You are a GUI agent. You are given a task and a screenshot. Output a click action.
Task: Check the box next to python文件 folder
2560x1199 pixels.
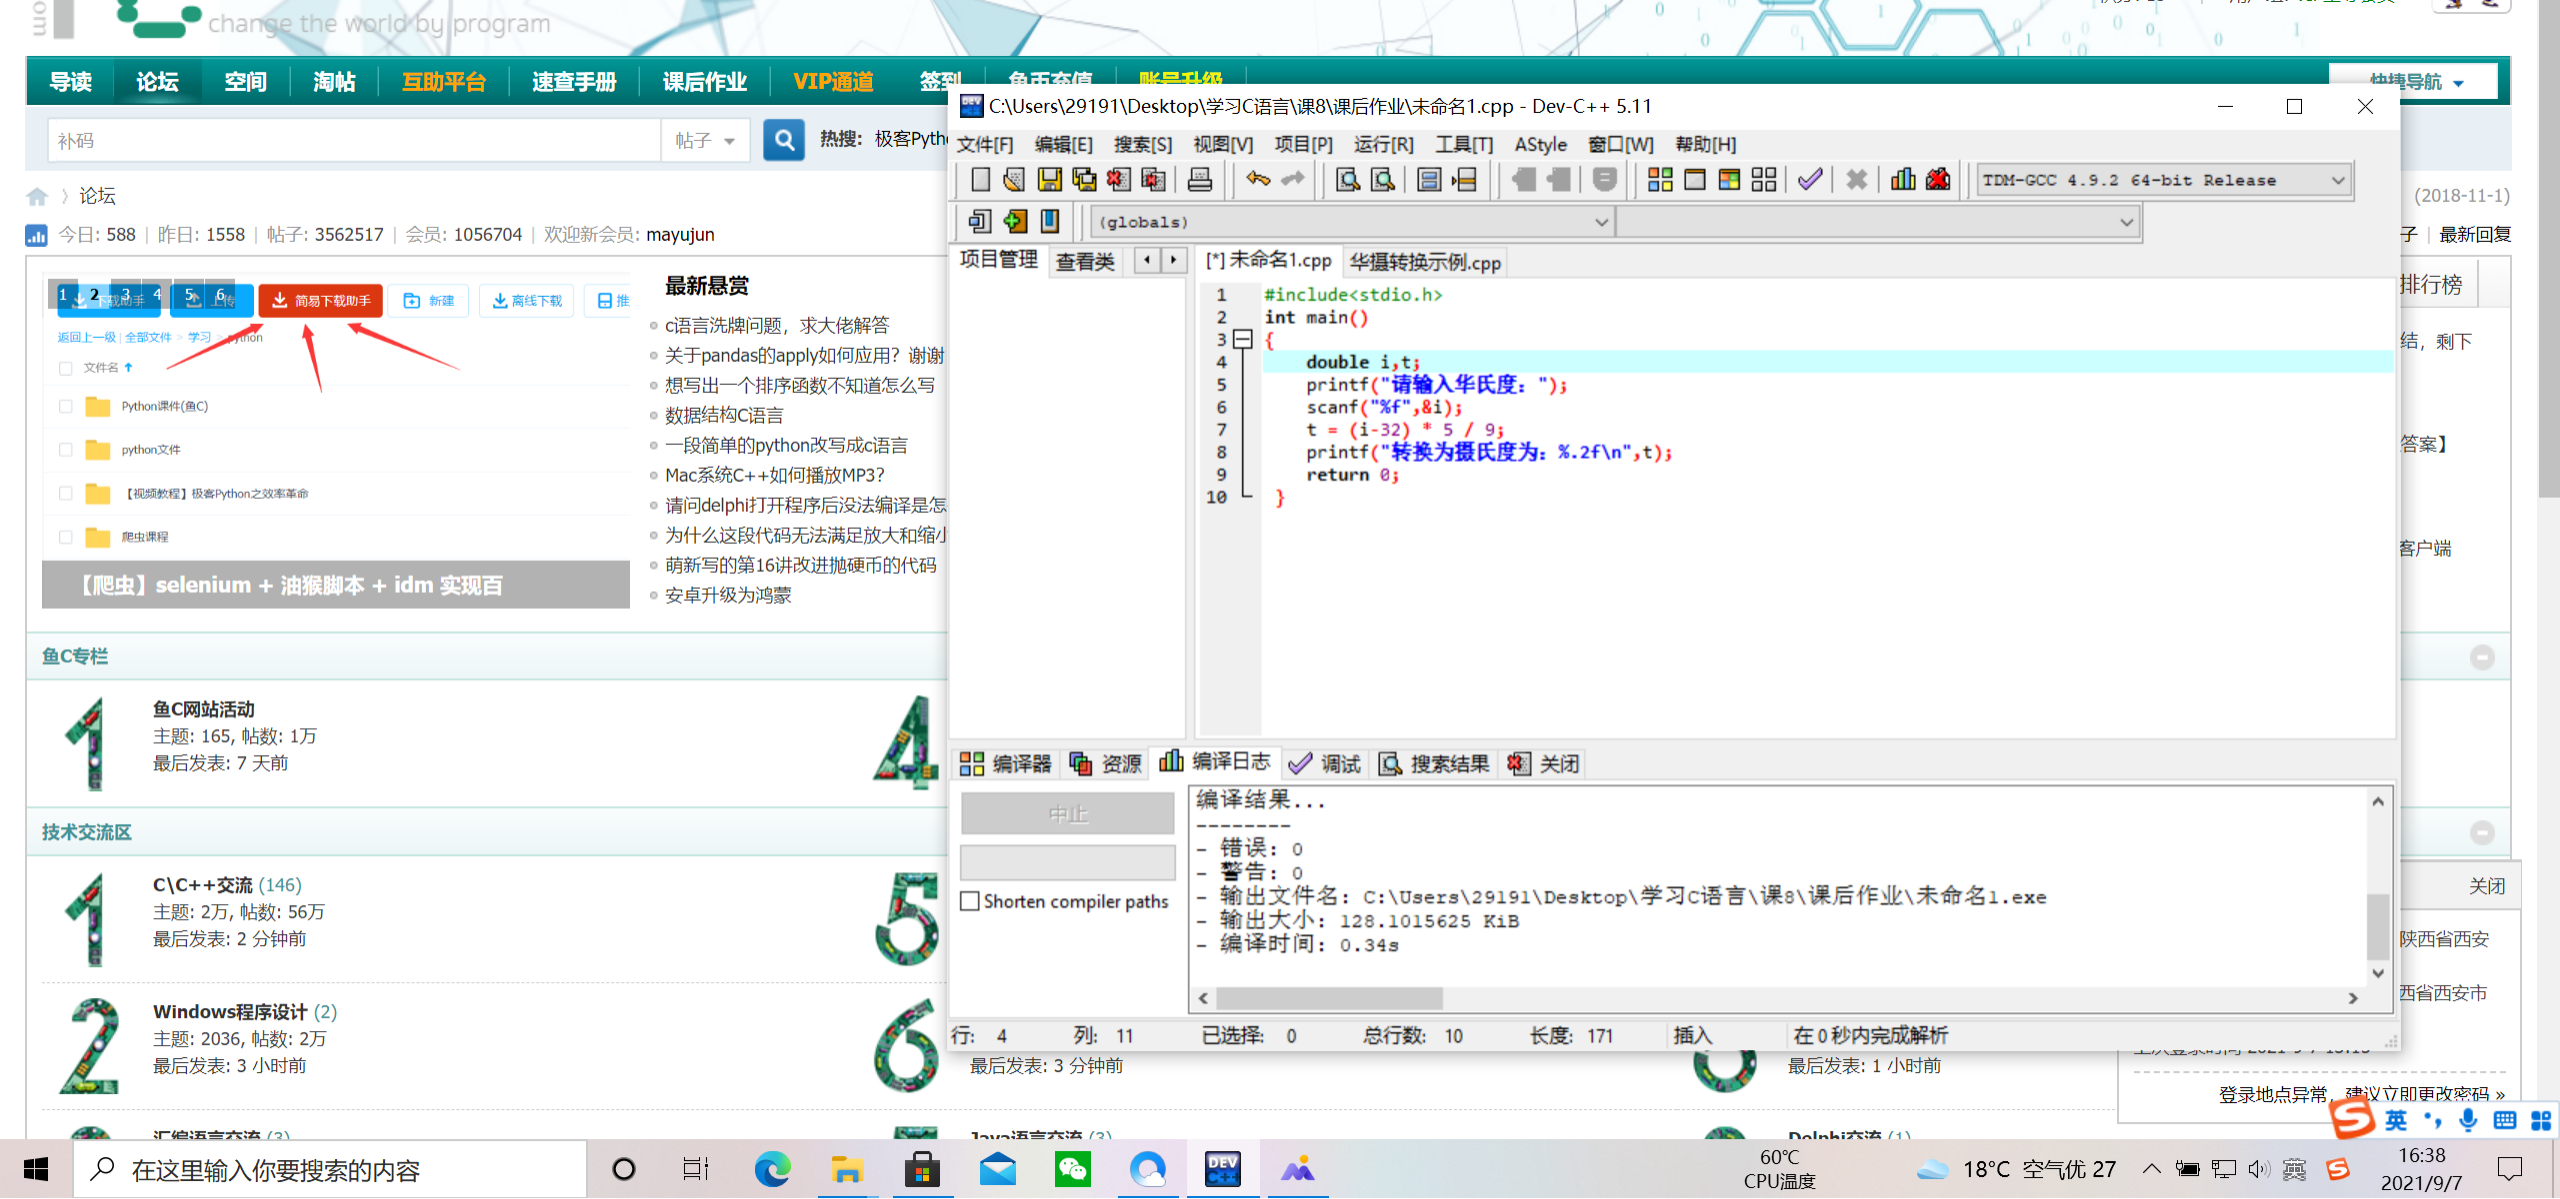coord(66,450)
